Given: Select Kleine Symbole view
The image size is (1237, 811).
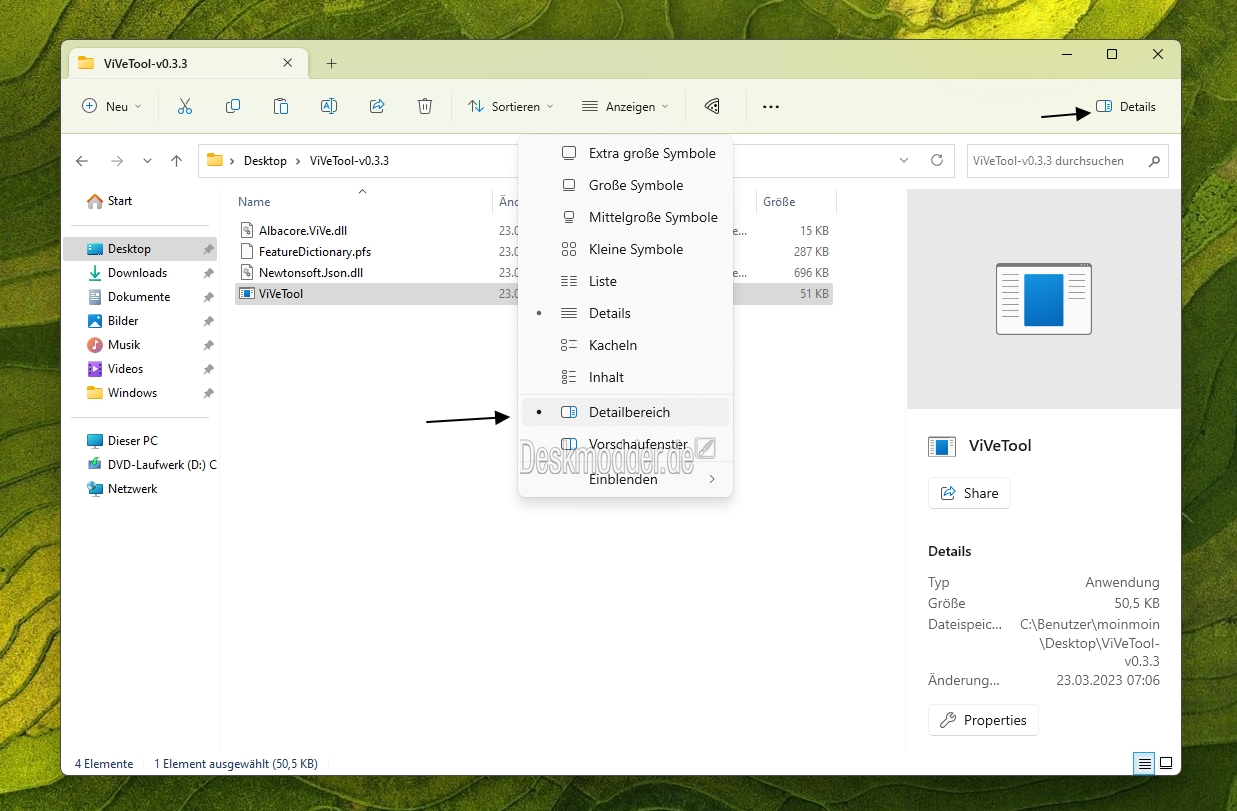Looking at the screenshot, I should pyautogui.click(x=625, y=249).
